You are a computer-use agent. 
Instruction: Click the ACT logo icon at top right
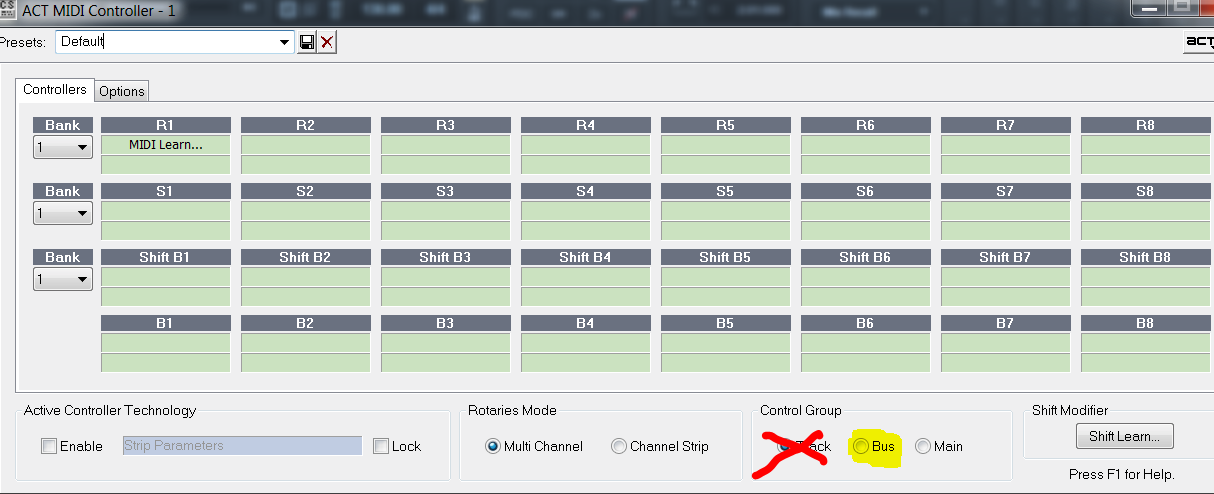[x=1198, y=41]
